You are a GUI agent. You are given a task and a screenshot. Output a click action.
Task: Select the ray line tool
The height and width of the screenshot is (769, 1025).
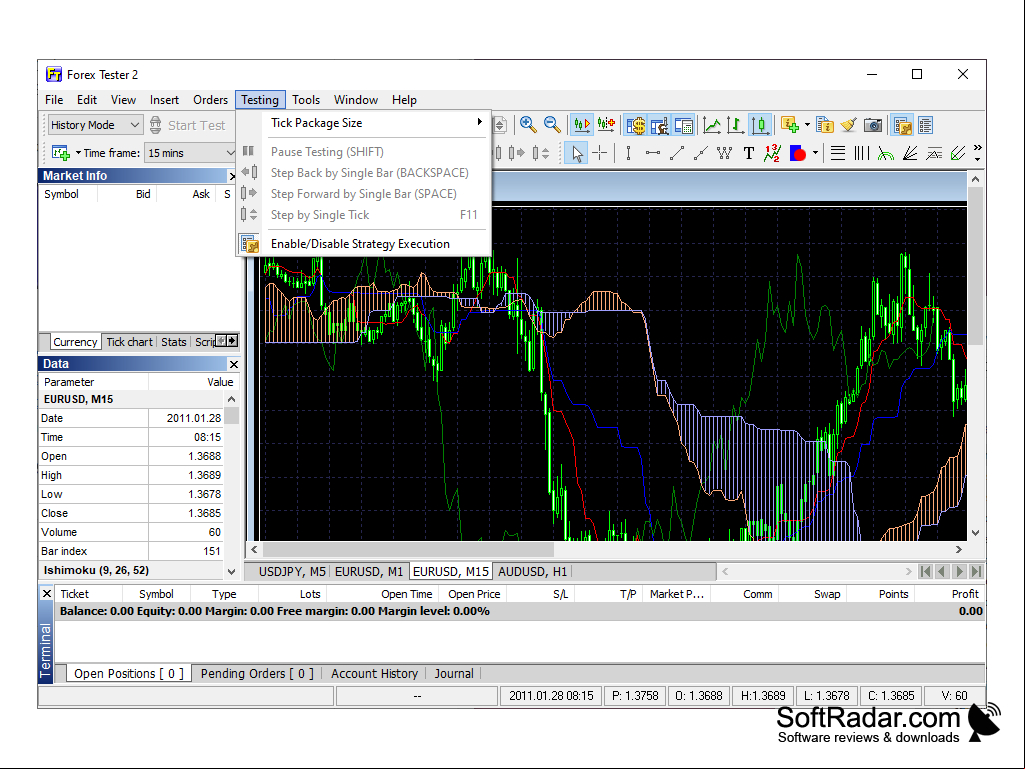(701, 153)
